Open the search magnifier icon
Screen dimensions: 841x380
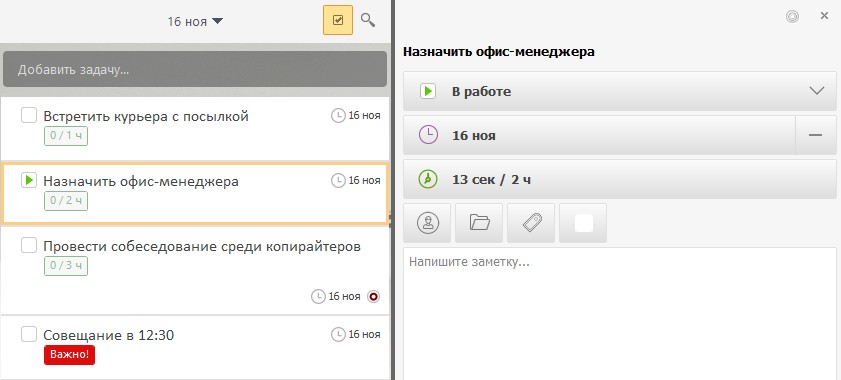coord(367,20)
